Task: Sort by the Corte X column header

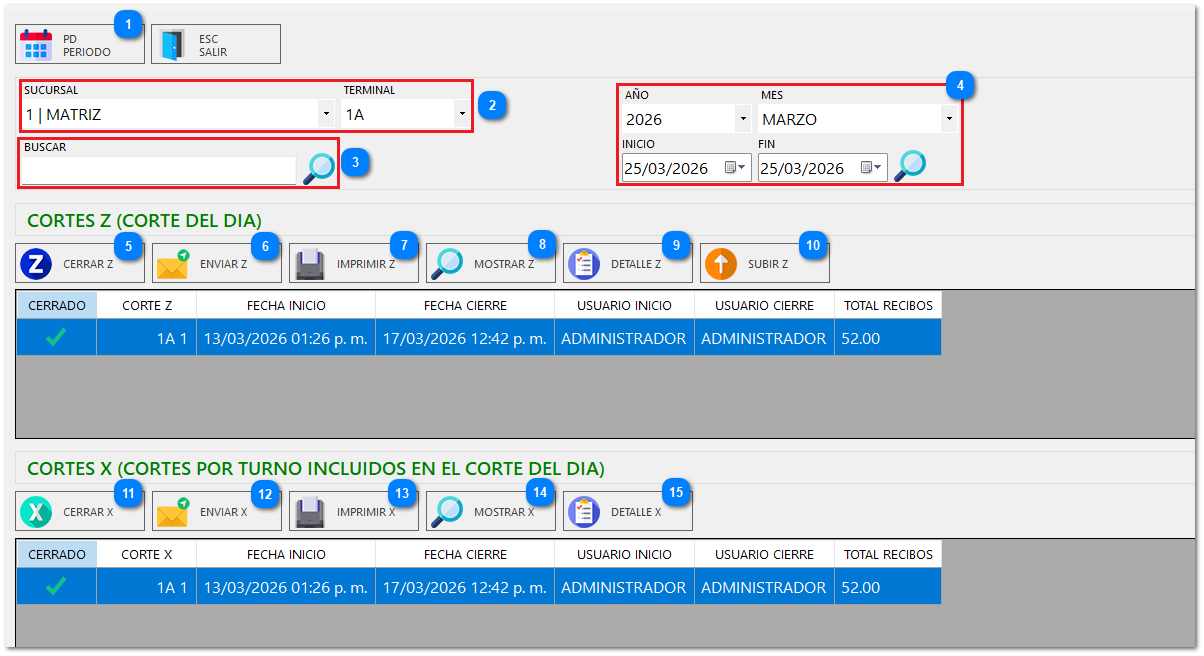Action: [x=147, y=554]
